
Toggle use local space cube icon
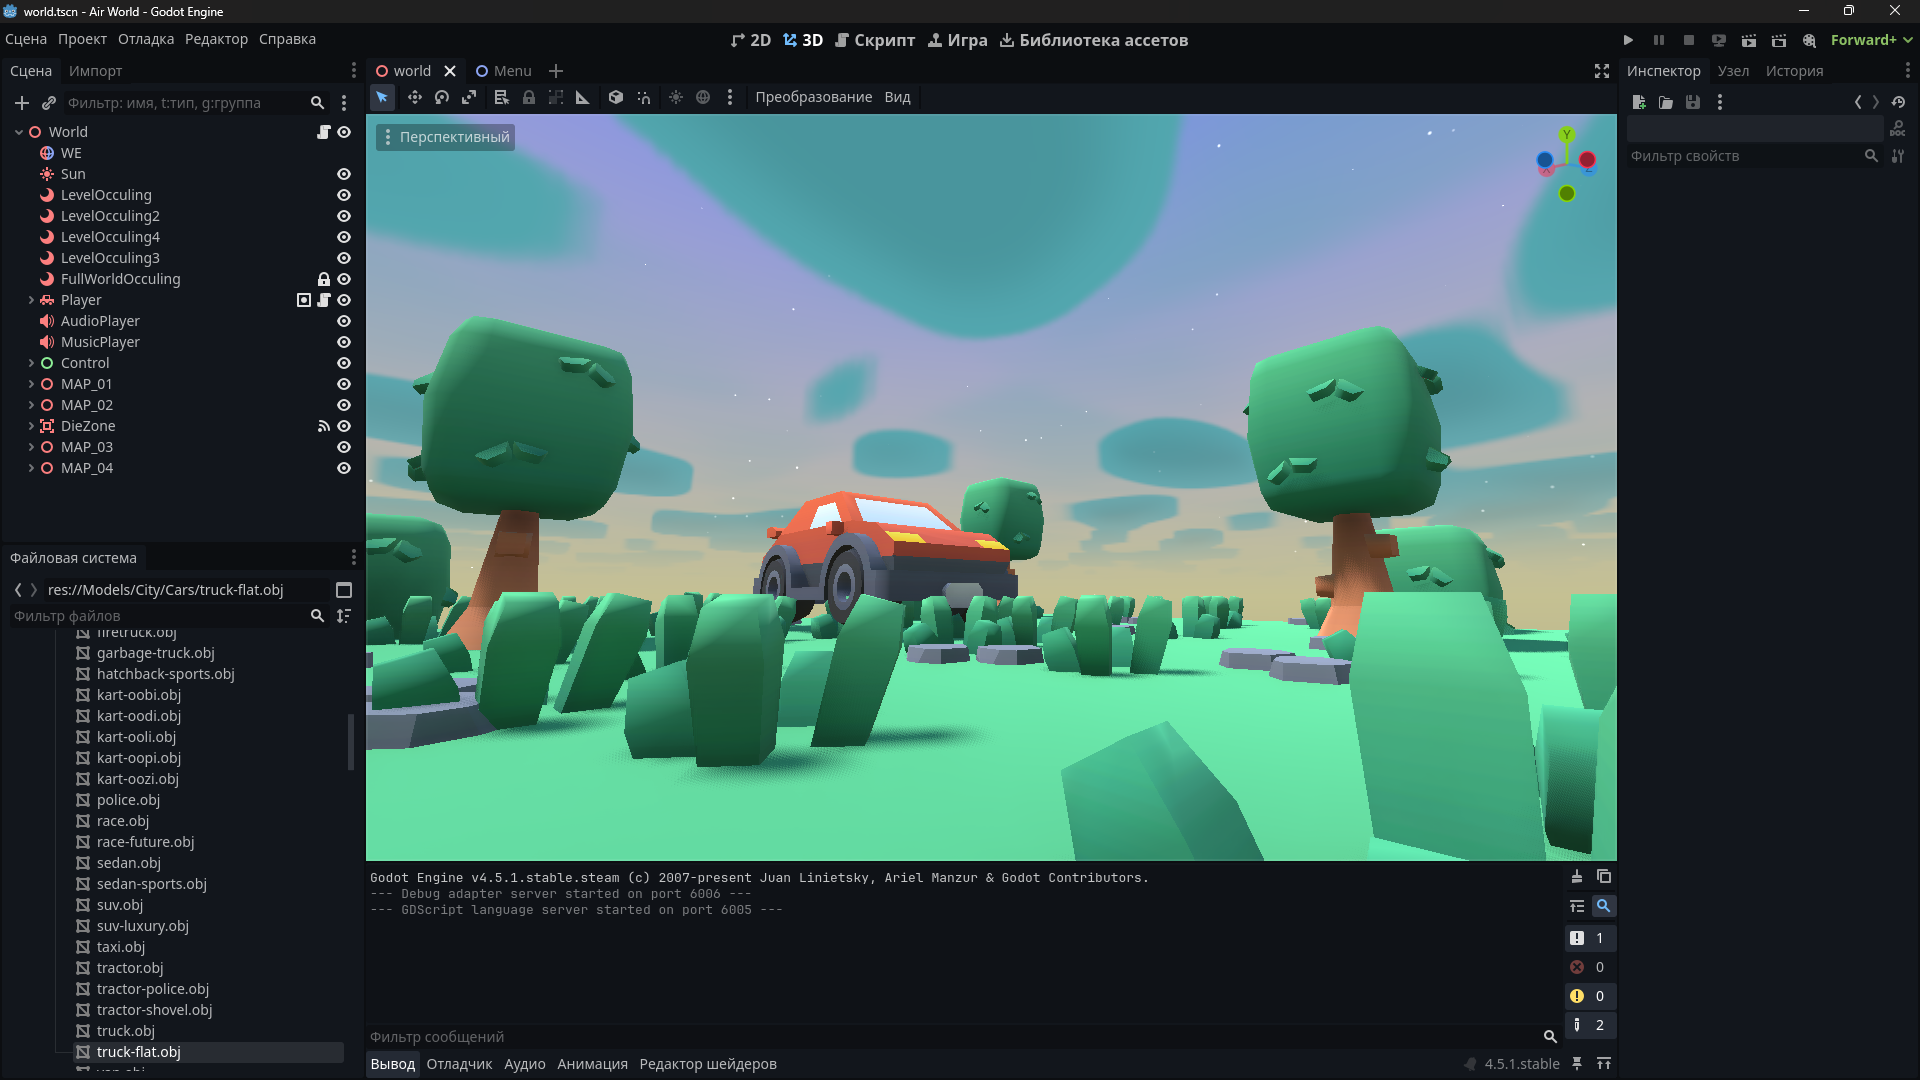(616, 97)
